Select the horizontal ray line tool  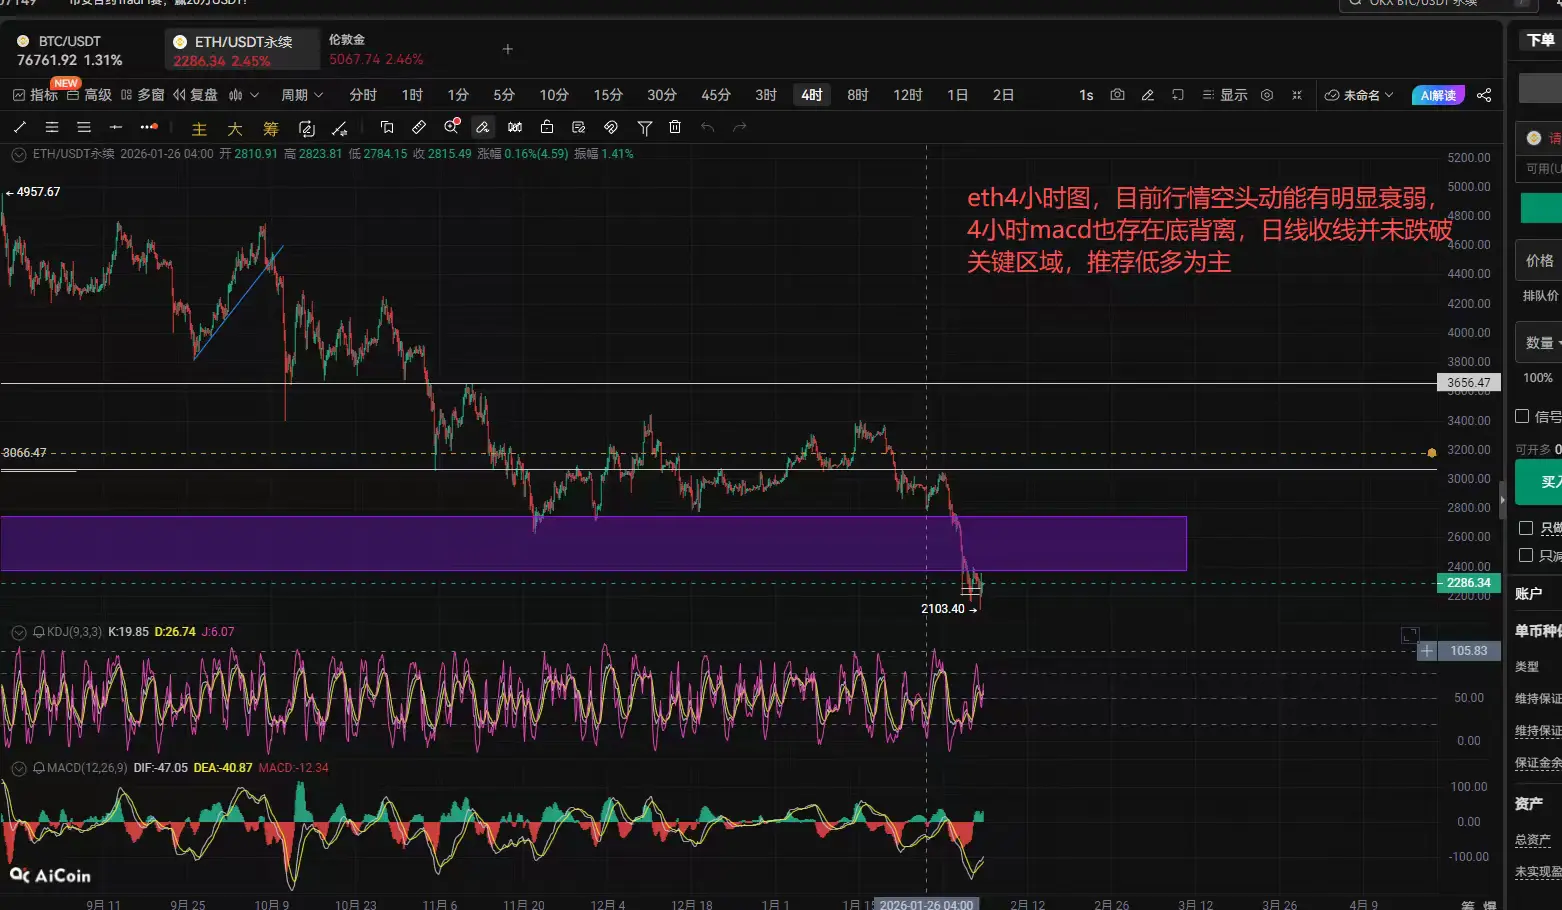click(x=116, y=127)
